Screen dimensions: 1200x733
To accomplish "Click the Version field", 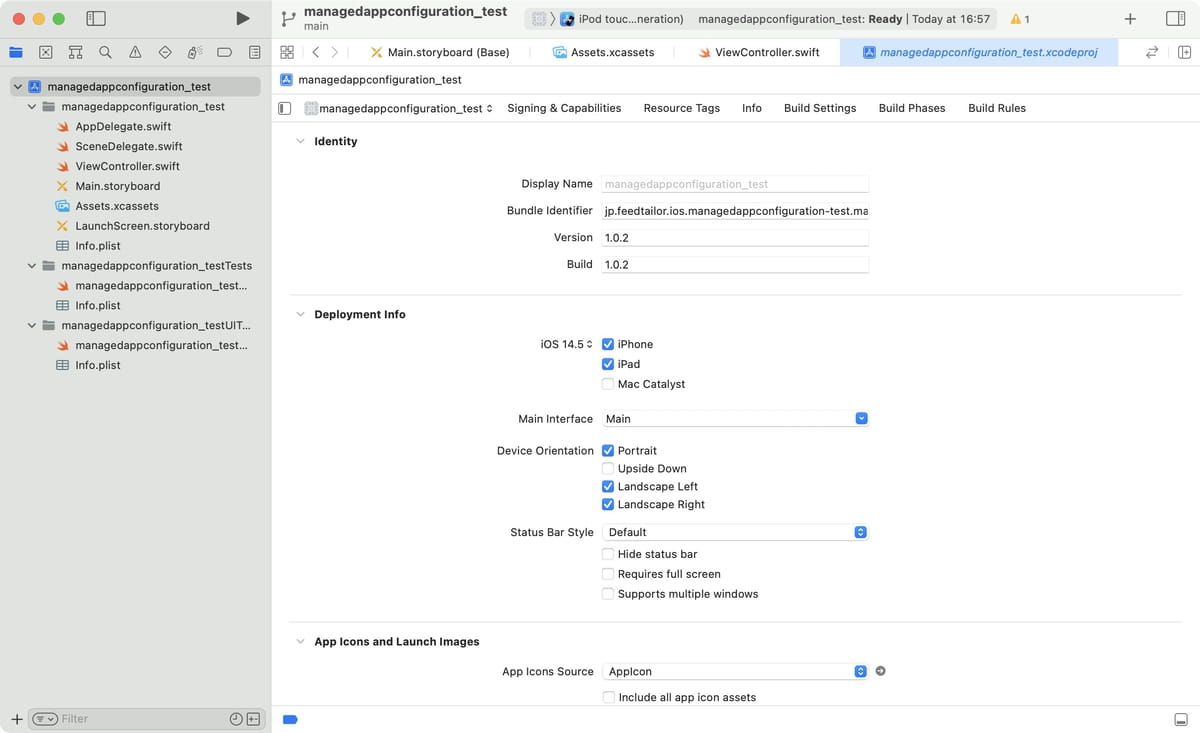I will coord(735,238).
